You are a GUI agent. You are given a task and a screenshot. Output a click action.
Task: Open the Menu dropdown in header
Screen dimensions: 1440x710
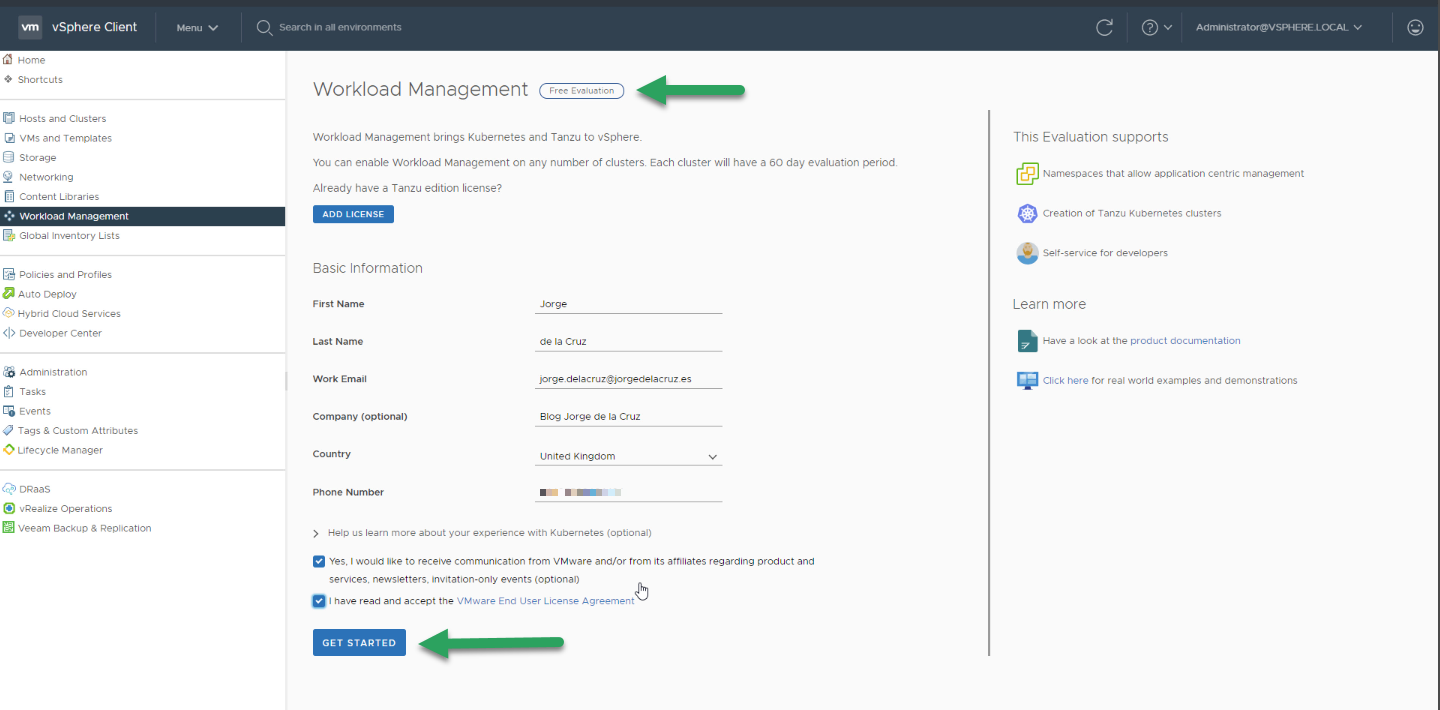click(197, 28)
